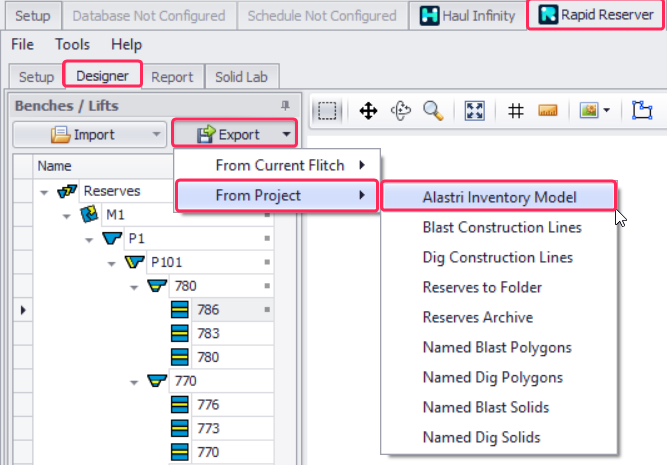Choose Reserves Archive export
The image size is (667, 465).
pos(499,317)
